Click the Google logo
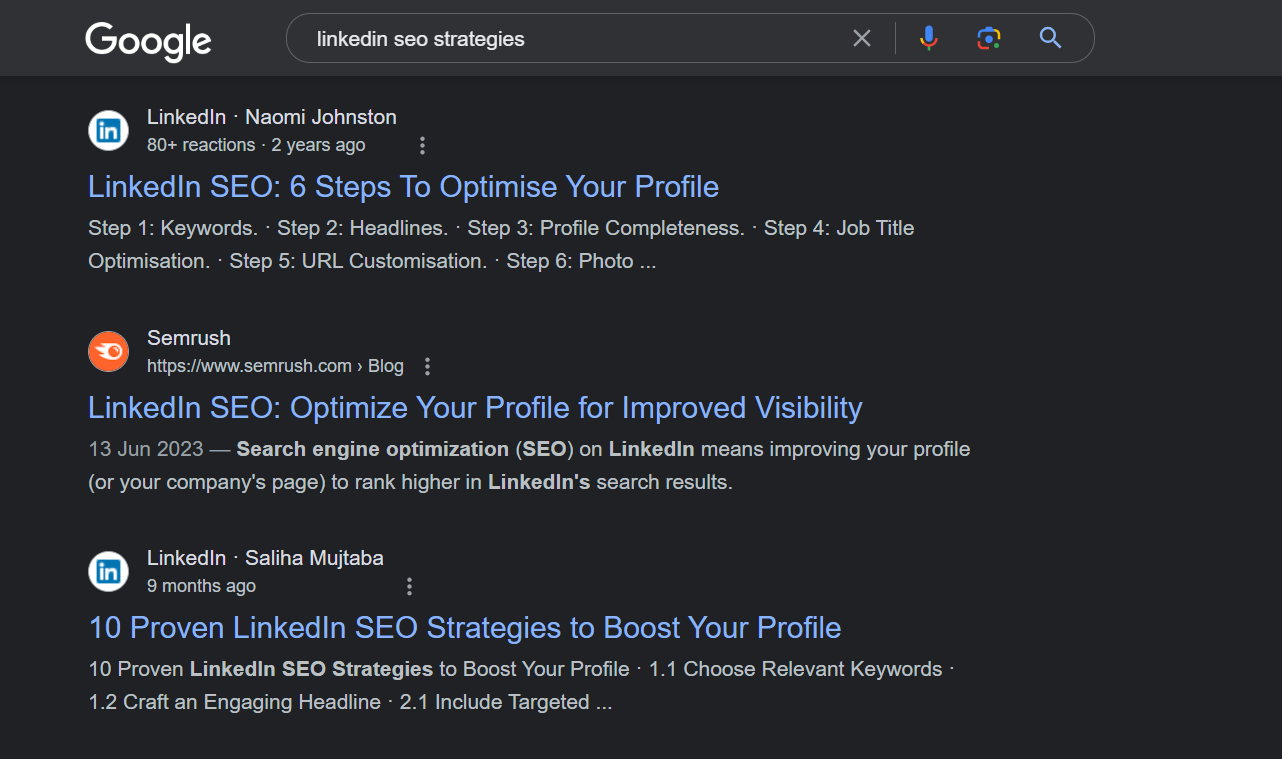1282x759 pixels. coord(147,41)
